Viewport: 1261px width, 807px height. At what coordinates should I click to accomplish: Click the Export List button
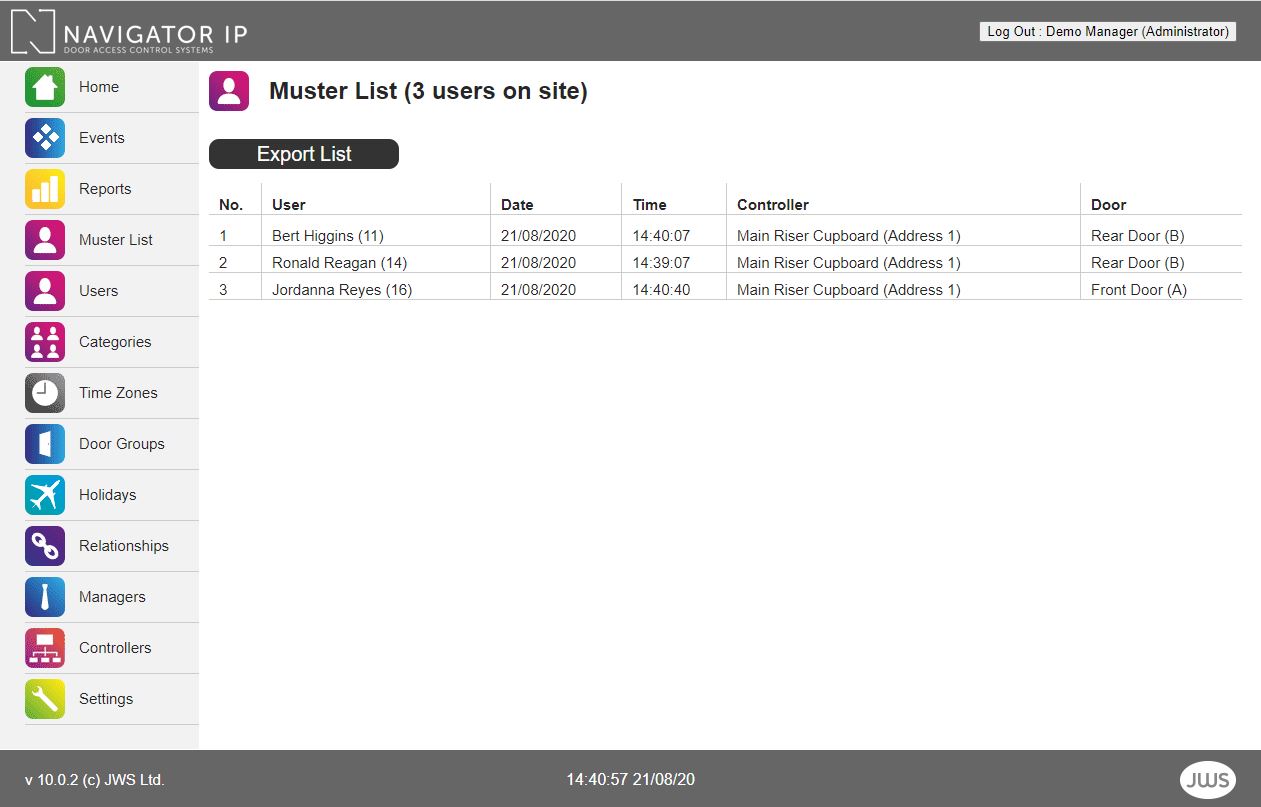pyautogui.click(x=304, y=154)
